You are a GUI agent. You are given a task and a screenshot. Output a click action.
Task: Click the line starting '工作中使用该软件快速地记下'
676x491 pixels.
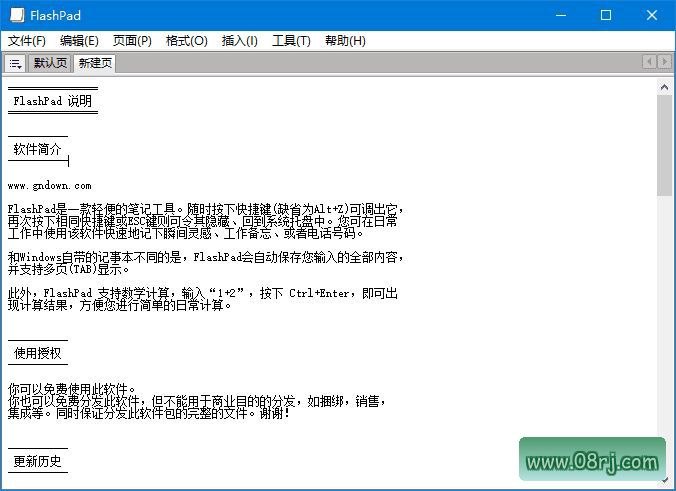click(186, 234)
